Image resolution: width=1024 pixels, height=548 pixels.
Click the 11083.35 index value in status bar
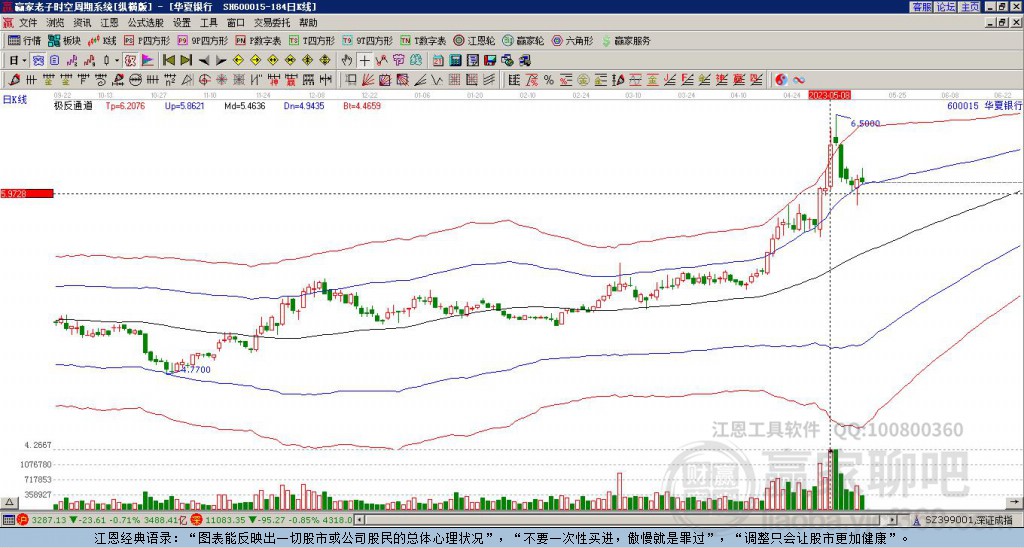(x=224, y=520)
